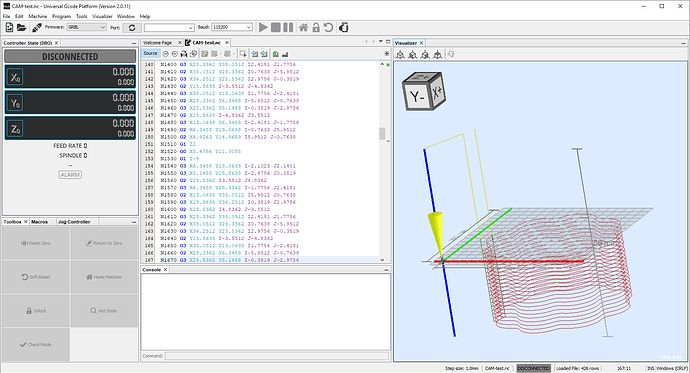The height and width of the screenshot is (373, 690).
Task: Click the Find selection binoculars icon
Action: tap(184, 54)
